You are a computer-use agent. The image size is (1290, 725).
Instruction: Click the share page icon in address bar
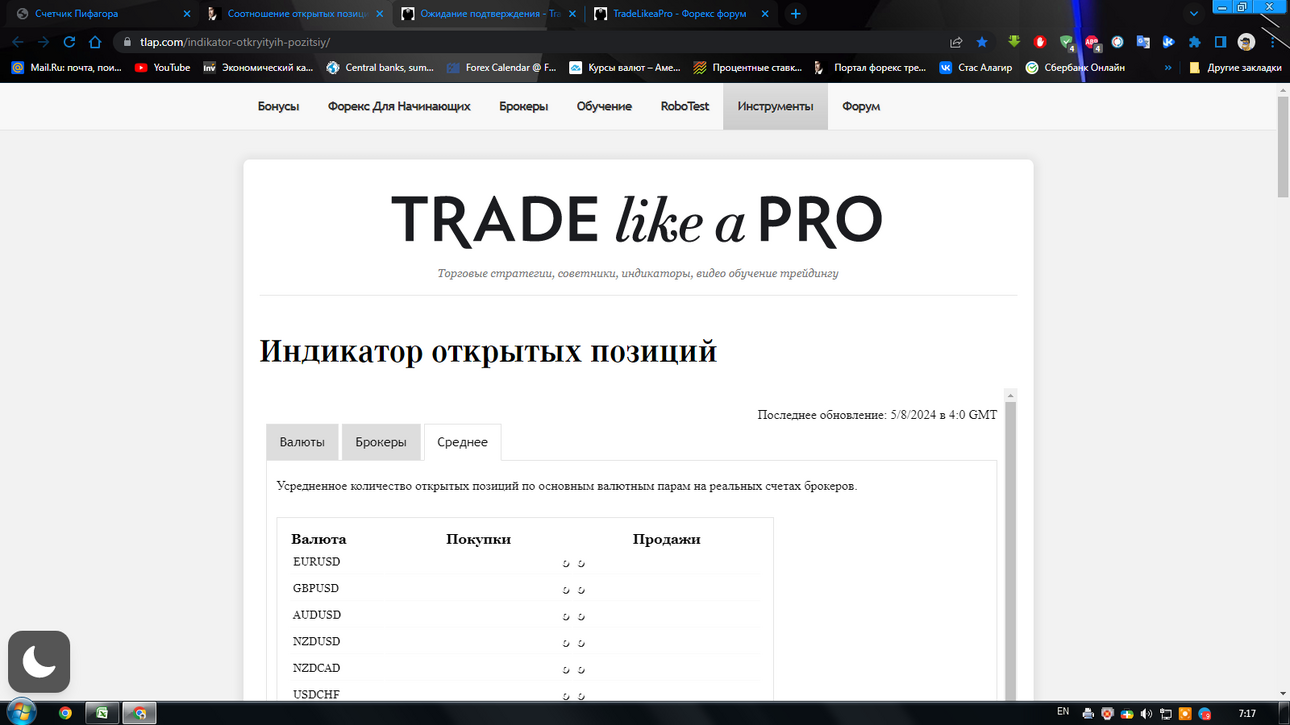tap(956, 42)
